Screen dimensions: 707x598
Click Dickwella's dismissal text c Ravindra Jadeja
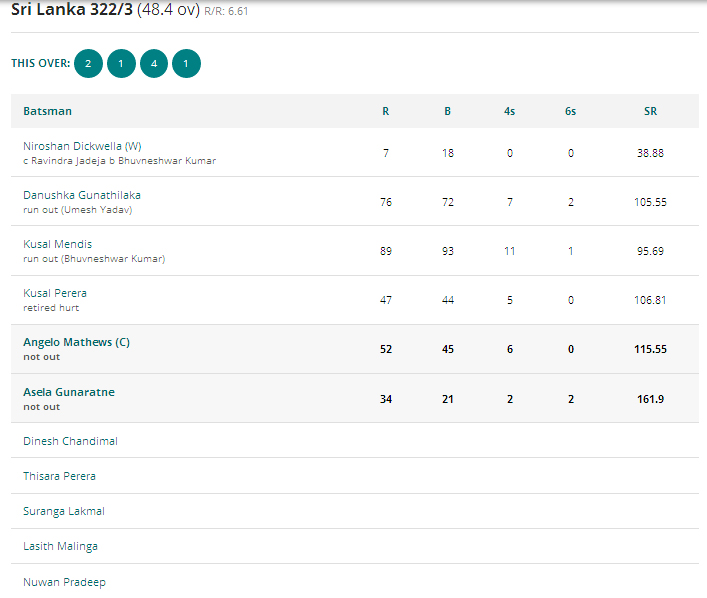pos(119,161)
